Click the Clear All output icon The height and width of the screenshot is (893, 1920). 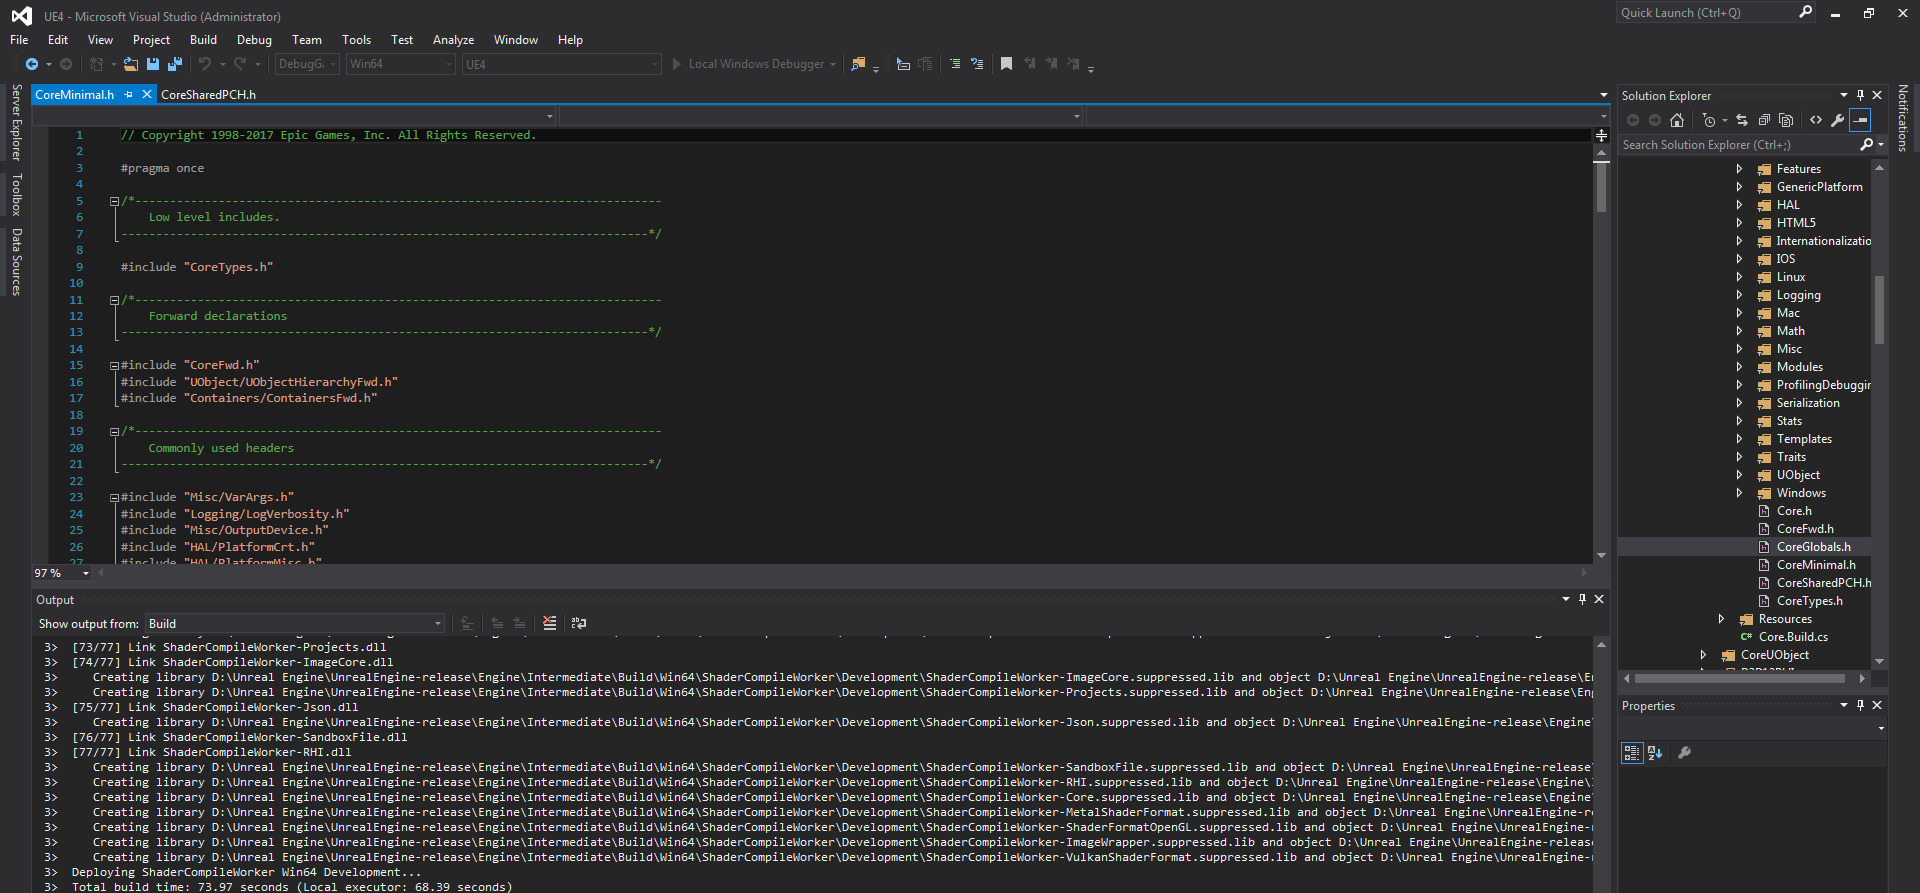tap(549, 623)
